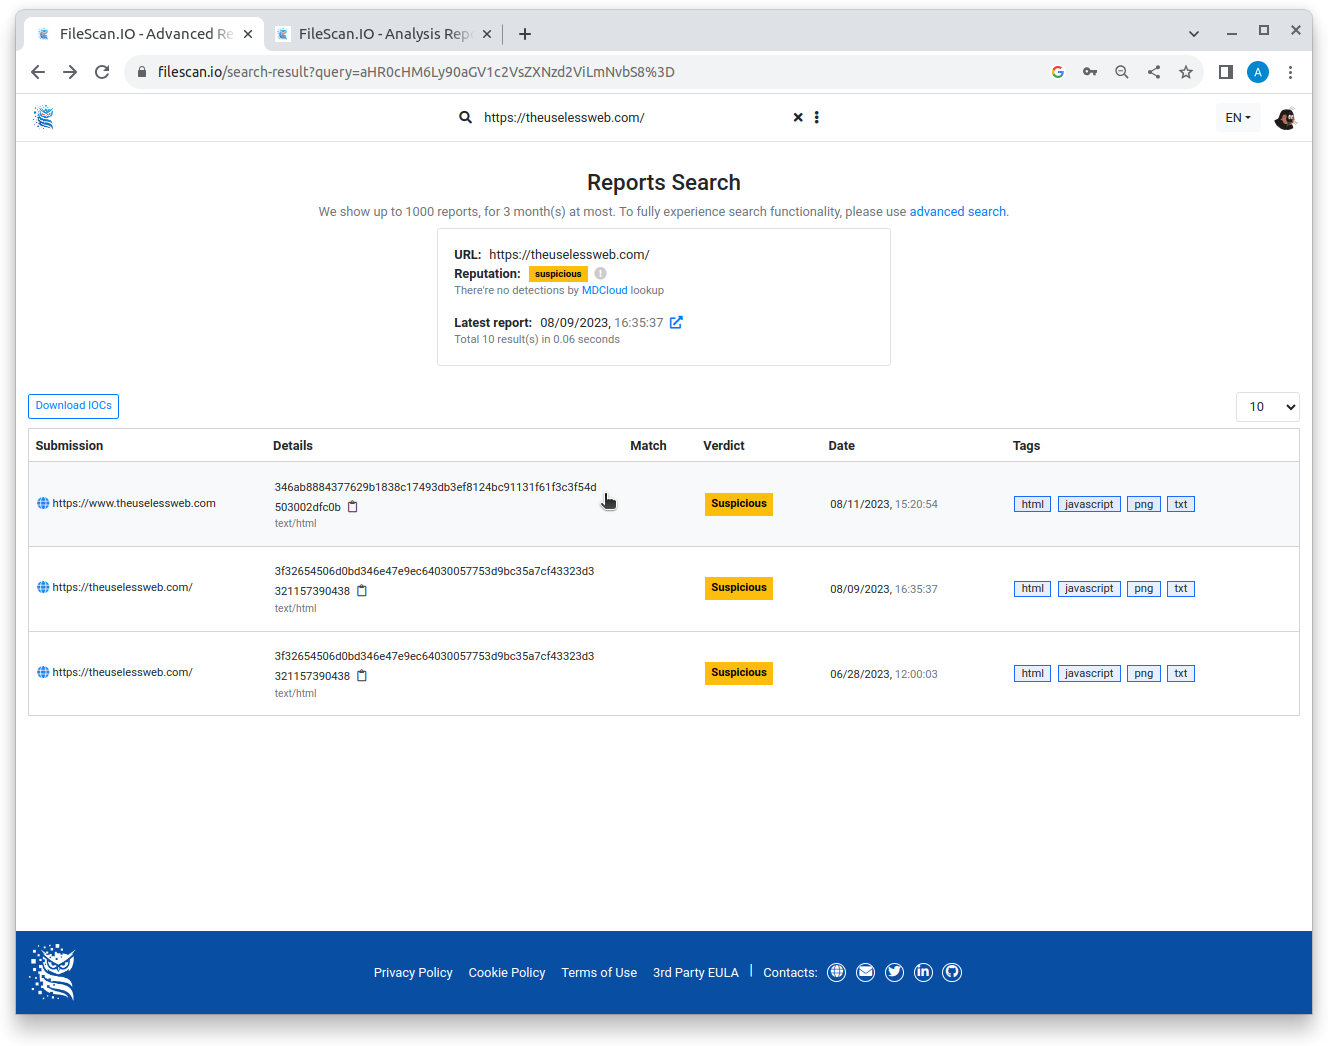Toggle browser side panel
Screen dimensions: 1328x1046
1226,72
